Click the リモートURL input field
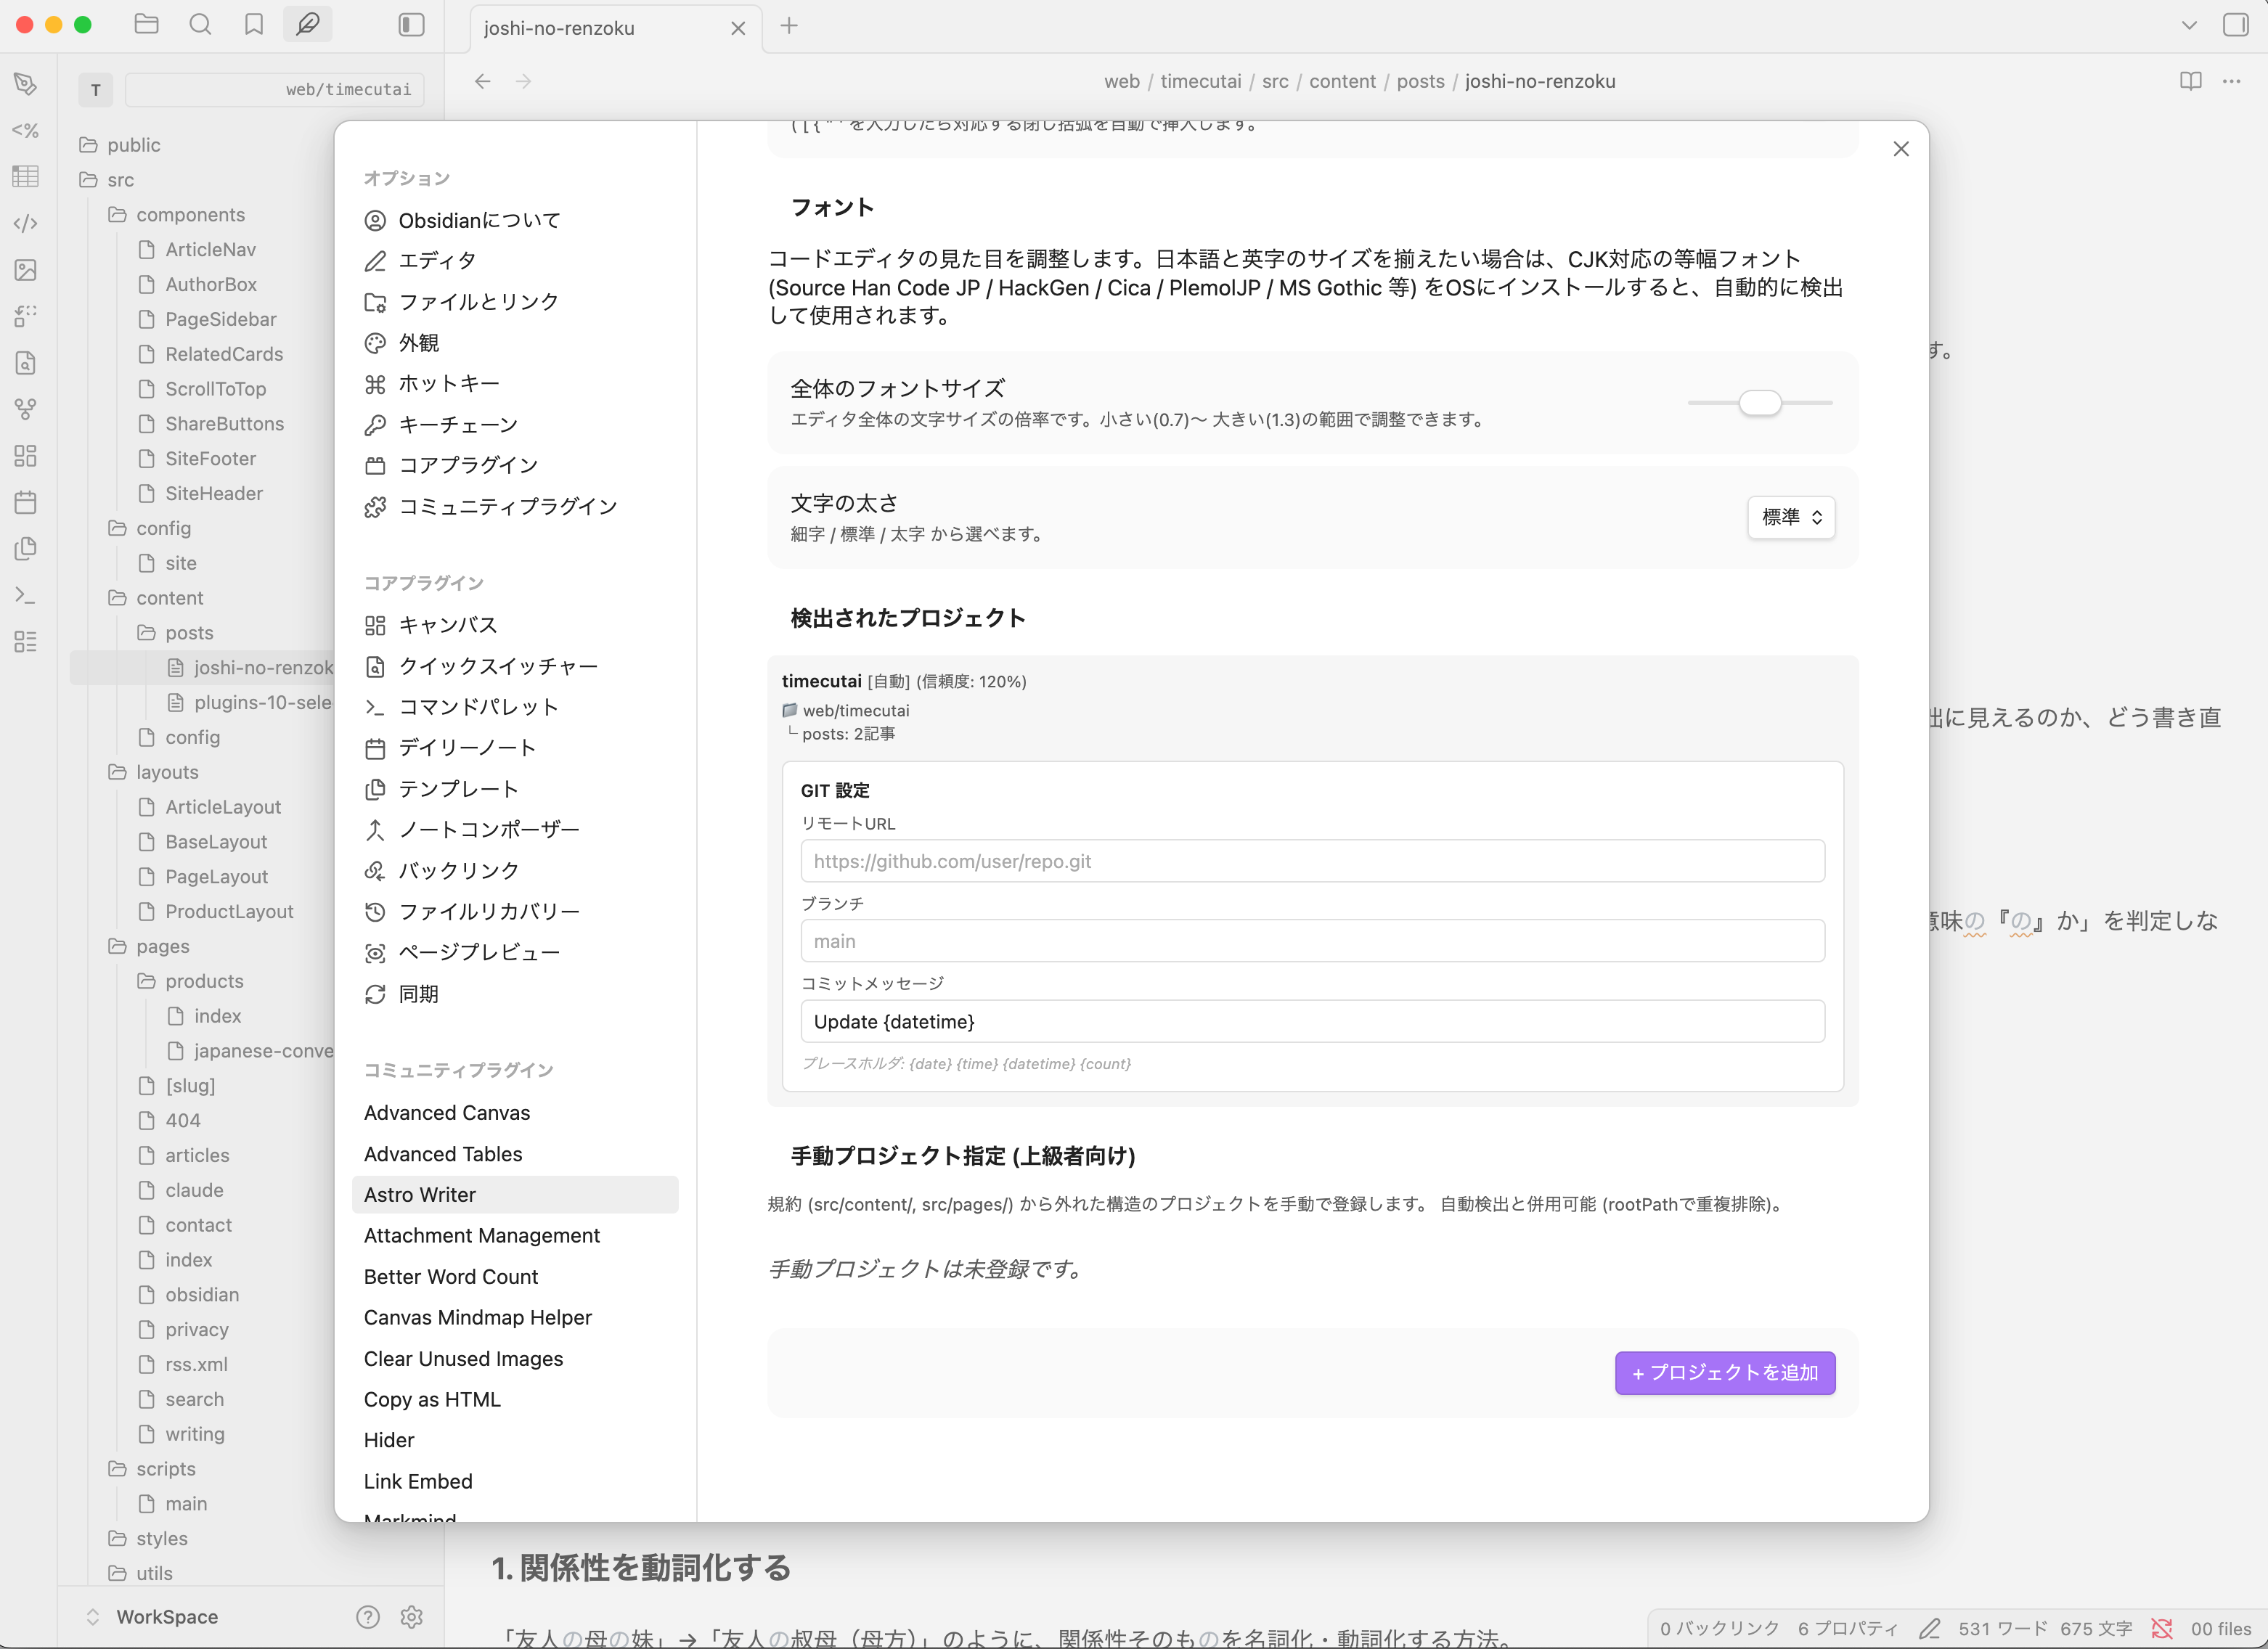Viewport: 2268px width, 1649px height. click(x=1312, y=861)
